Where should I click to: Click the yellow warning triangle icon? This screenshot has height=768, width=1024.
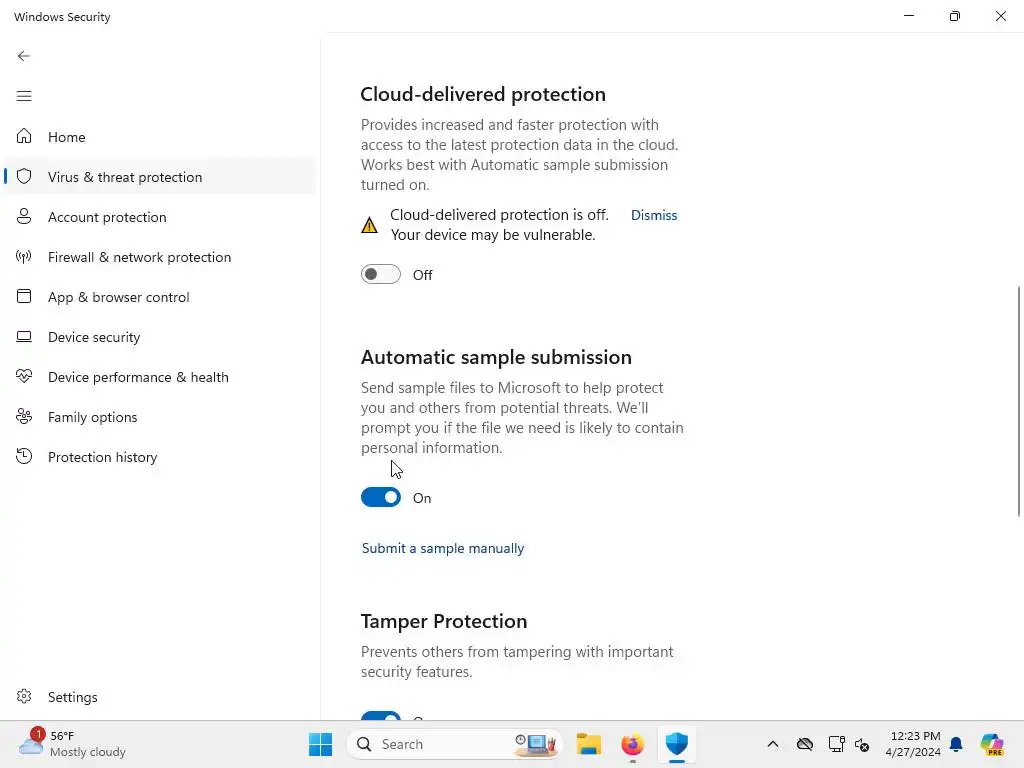pyautogui.click(x=369, y=225)
